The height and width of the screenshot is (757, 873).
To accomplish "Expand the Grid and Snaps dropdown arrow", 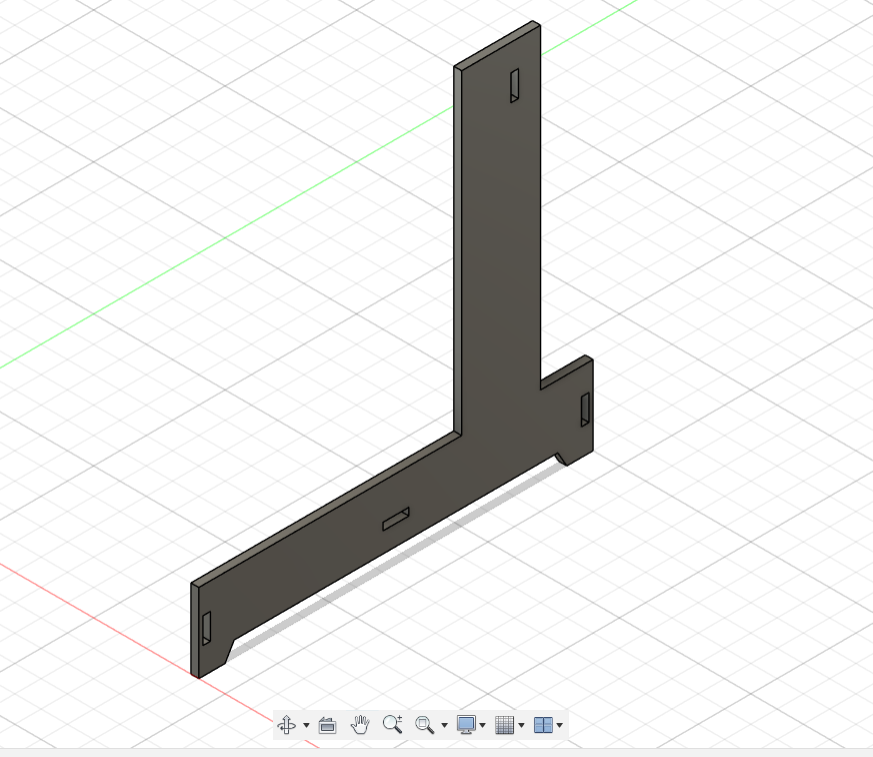I will [x=521, y=725].
